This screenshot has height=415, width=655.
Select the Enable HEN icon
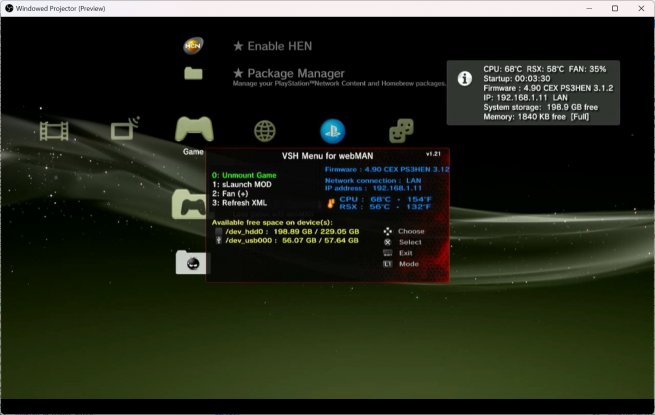(194, 46)
